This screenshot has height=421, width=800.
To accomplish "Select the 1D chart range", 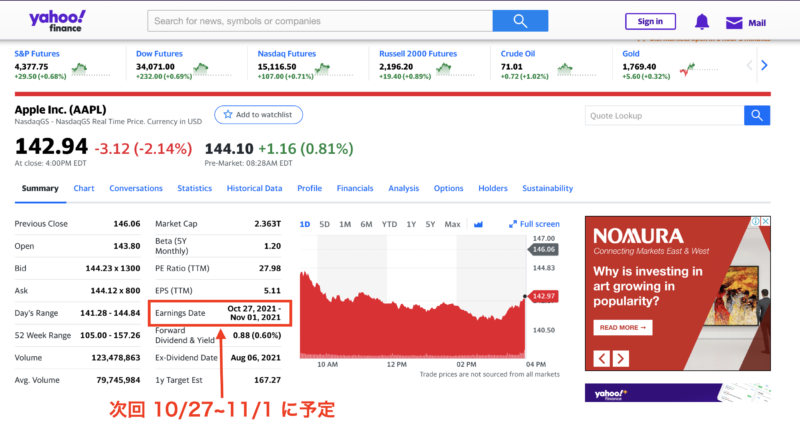I will 305,224.
